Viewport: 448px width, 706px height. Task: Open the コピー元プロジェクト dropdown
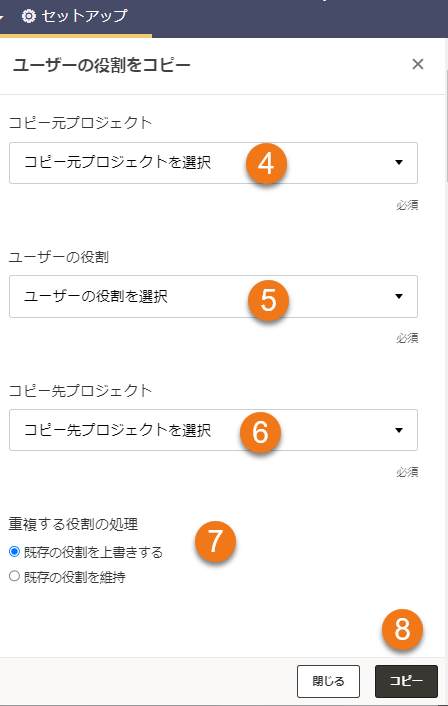pyautogui.click(x=213, y=163)
